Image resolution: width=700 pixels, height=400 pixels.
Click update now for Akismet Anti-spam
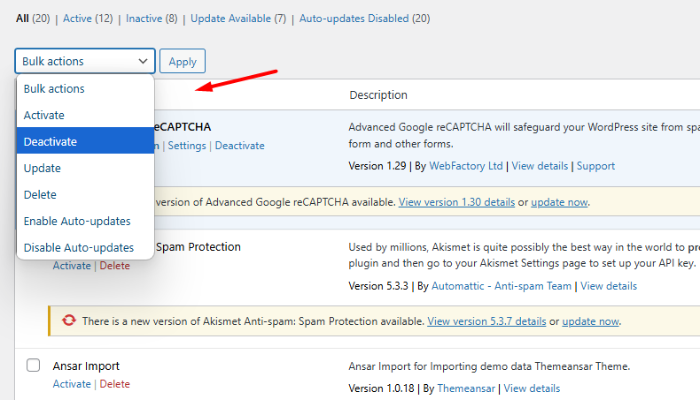tap(591, 322)
